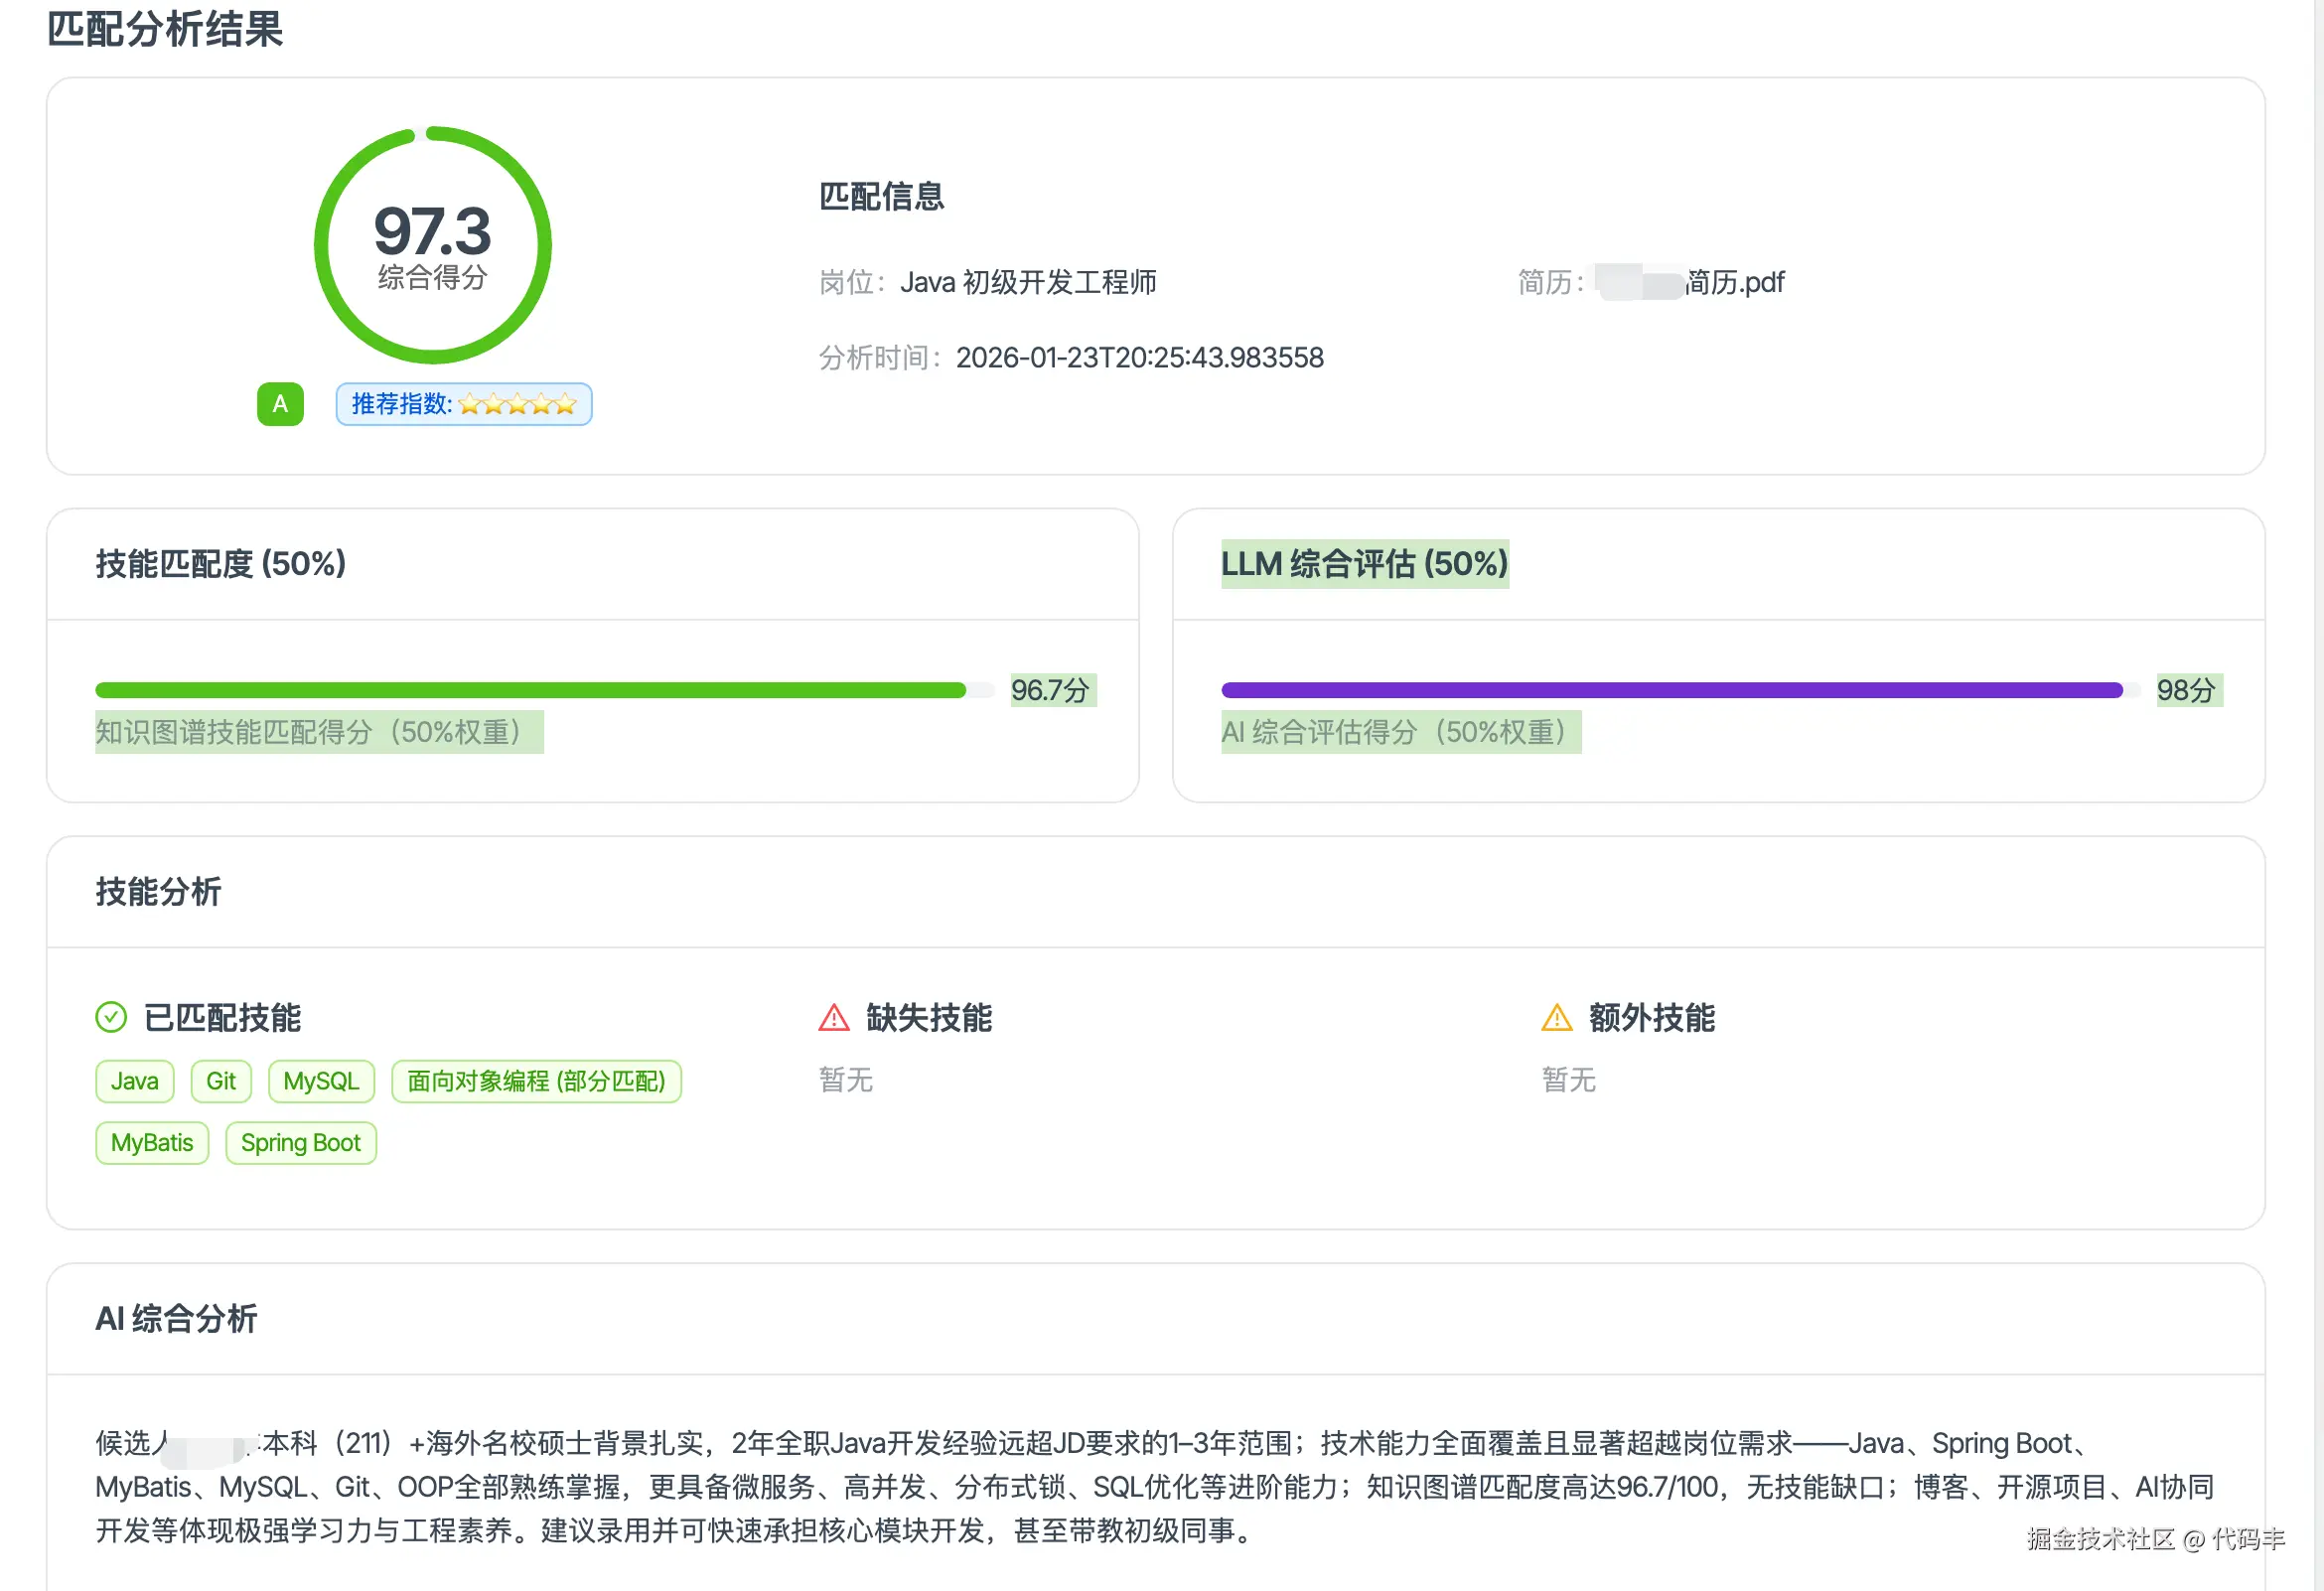Select the MySQL skill tag
This screenshot has height=1591, width=2324.
(x=321, y=1081)
